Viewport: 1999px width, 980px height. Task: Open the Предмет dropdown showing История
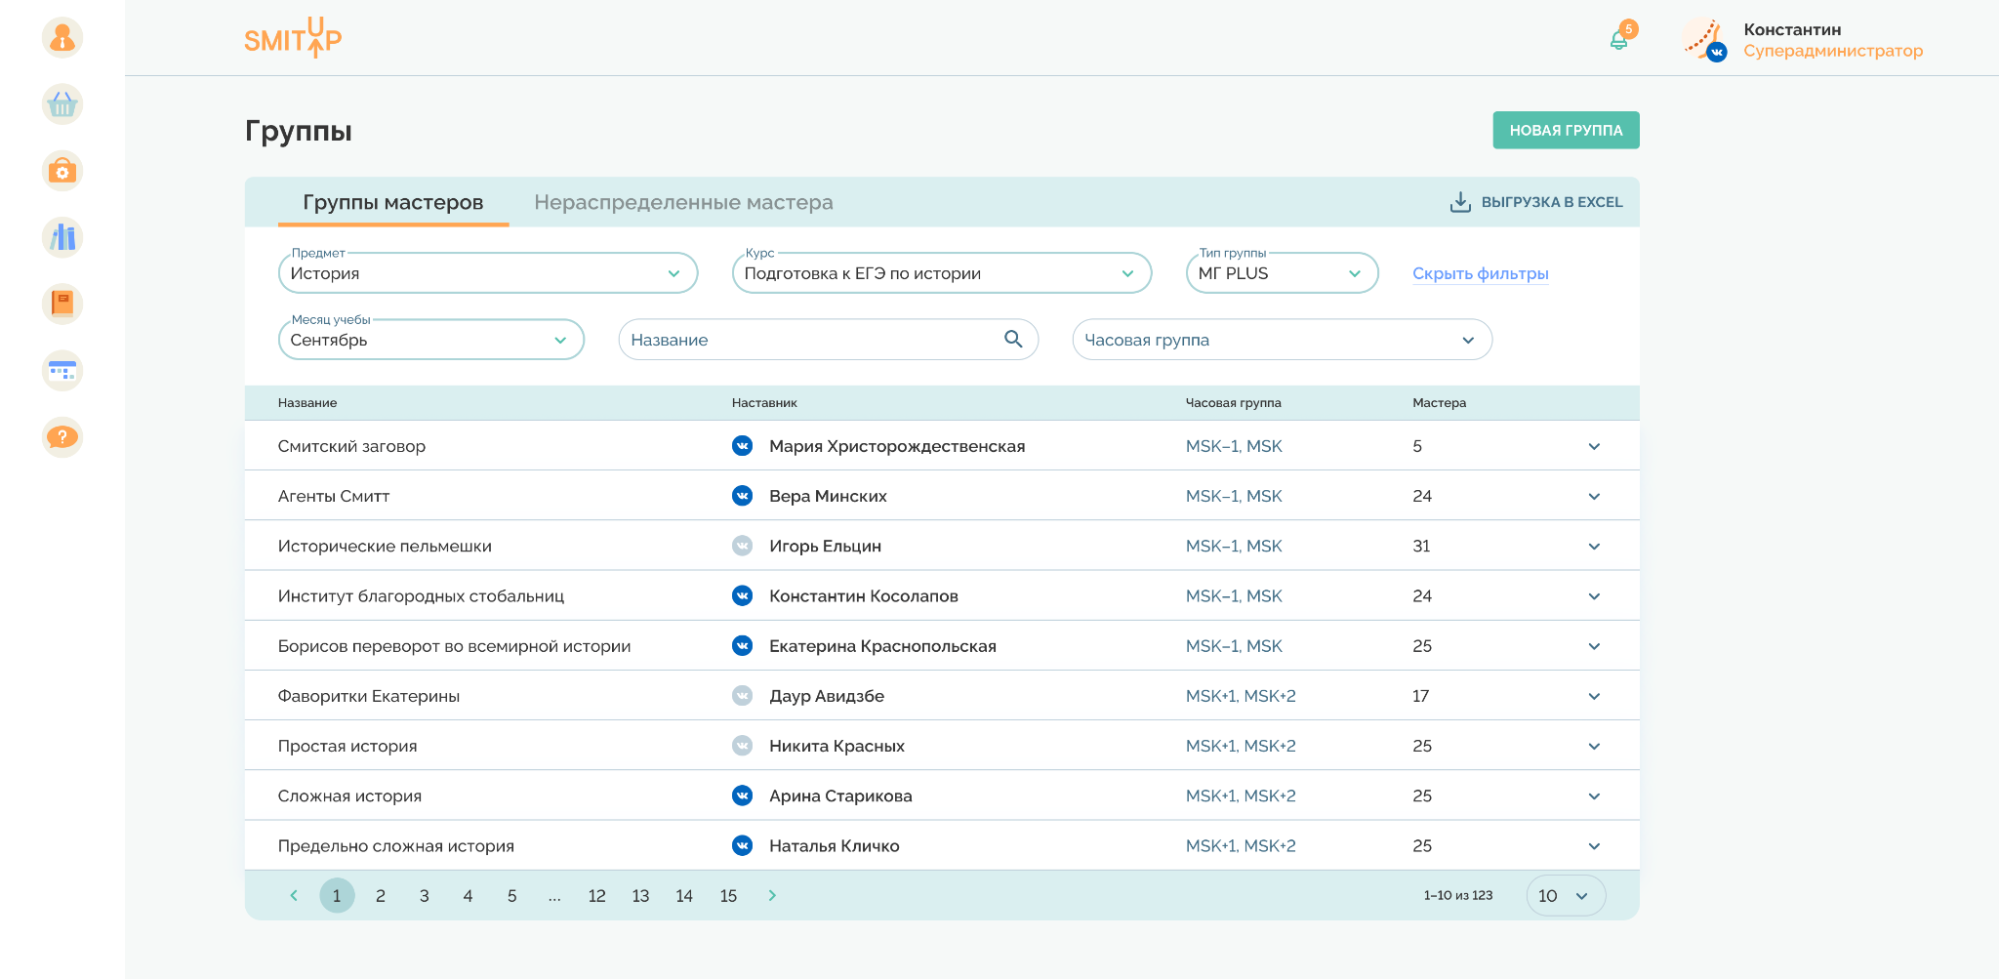pos(488,273)
